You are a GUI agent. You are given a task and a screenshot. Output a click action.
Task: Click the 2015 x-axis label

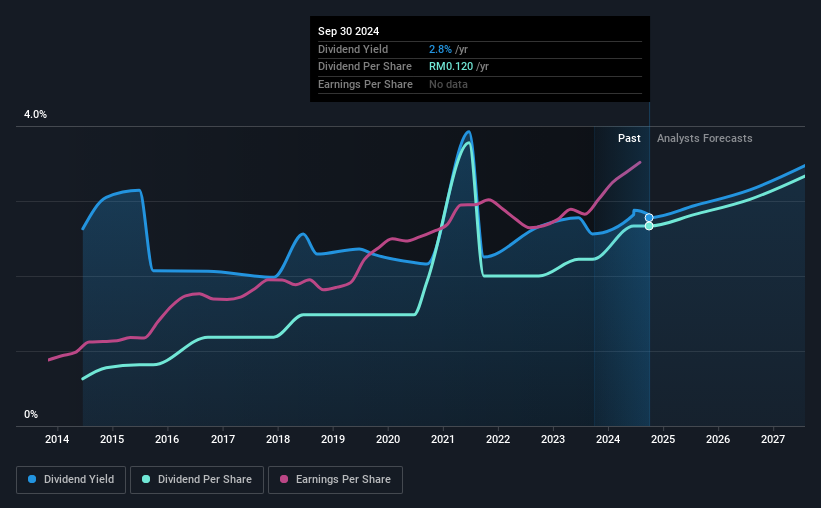[x=112, y=439]
